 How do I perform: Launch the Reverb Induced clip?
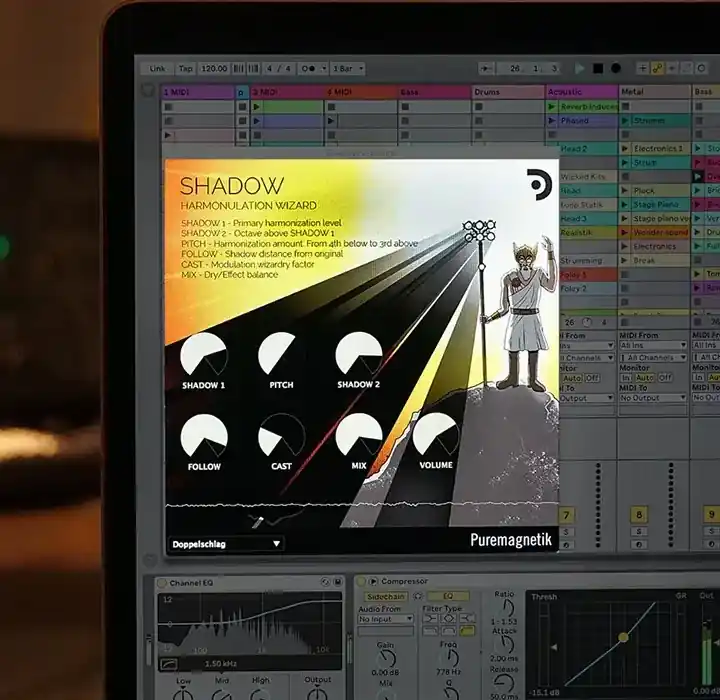[551, 107]
